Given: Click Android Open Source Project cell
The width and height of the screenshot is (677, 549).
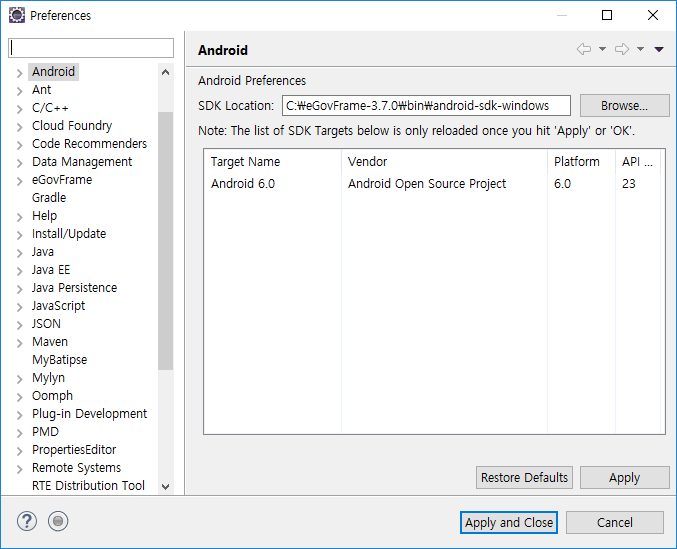Looking at the screenshot, I should pyautogui.click(x=427, y=184).
